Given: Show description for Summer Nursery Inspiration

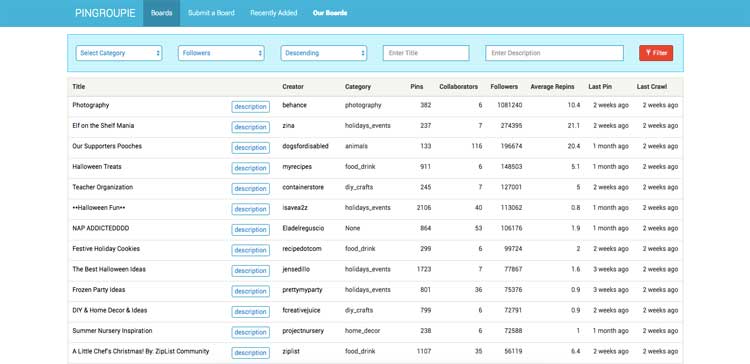Looking at the screenshot, I should point(251,332).
